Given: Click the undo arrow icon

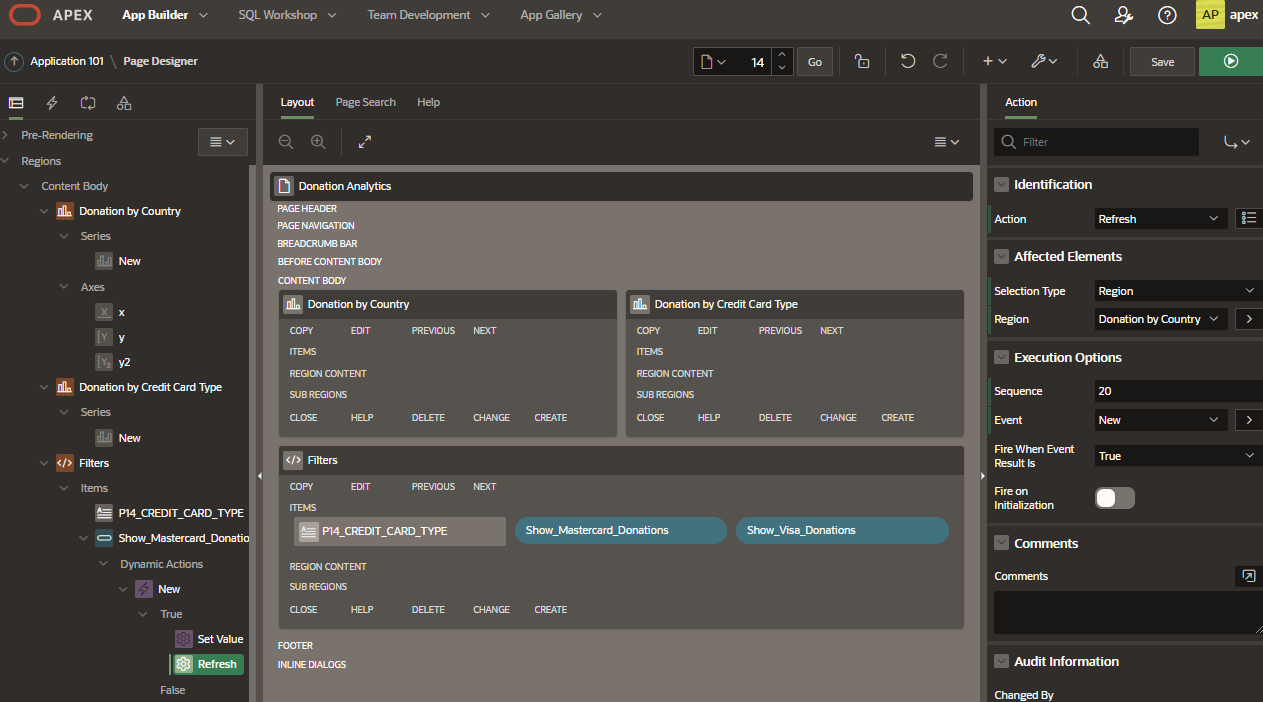Looking at the screenshot, I should click(907, 61).
